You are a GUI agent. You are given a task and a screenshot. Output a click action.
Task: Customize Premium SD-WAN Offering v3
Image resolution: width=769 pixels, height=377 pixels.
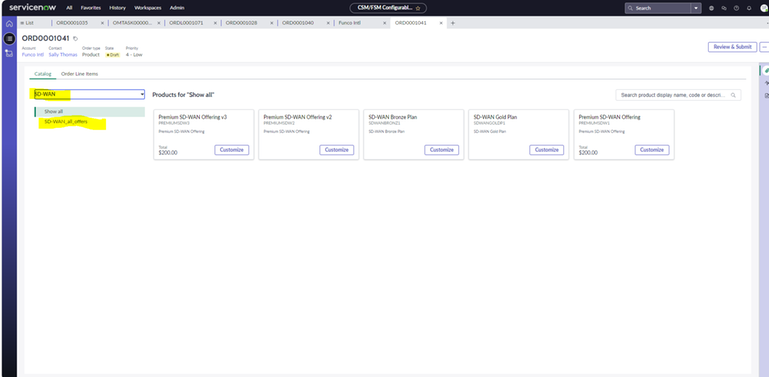(231, 150)
